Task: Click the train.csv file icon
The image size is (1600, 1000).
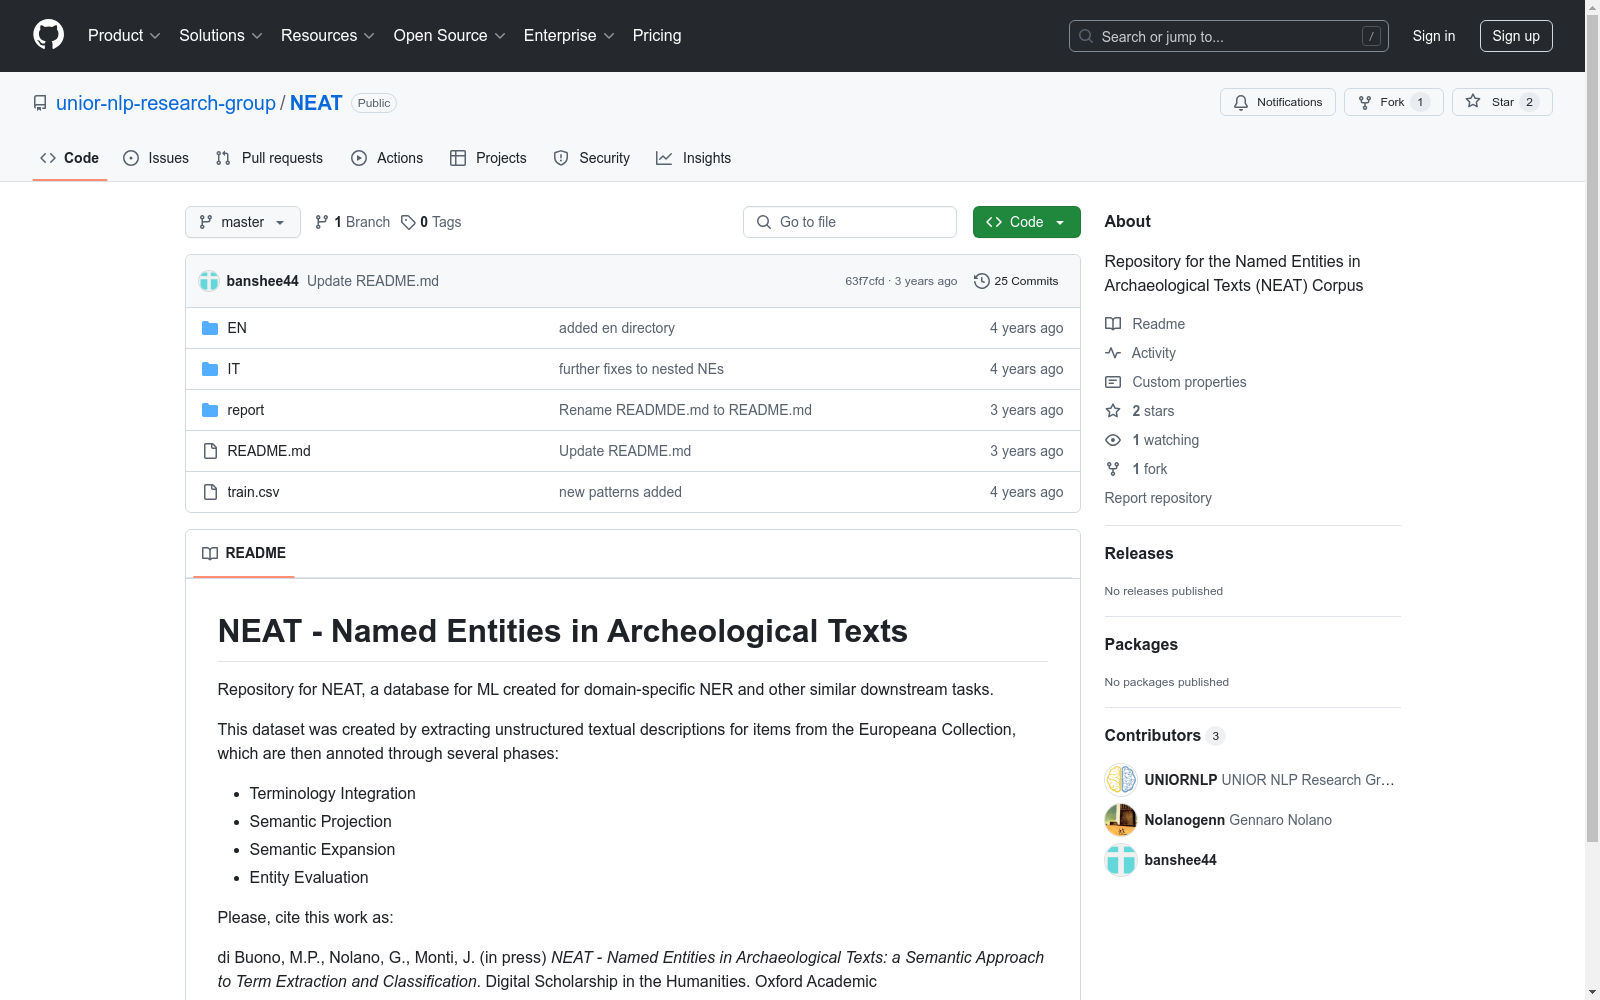Action: pyautogui.click(x=210, y=492)
